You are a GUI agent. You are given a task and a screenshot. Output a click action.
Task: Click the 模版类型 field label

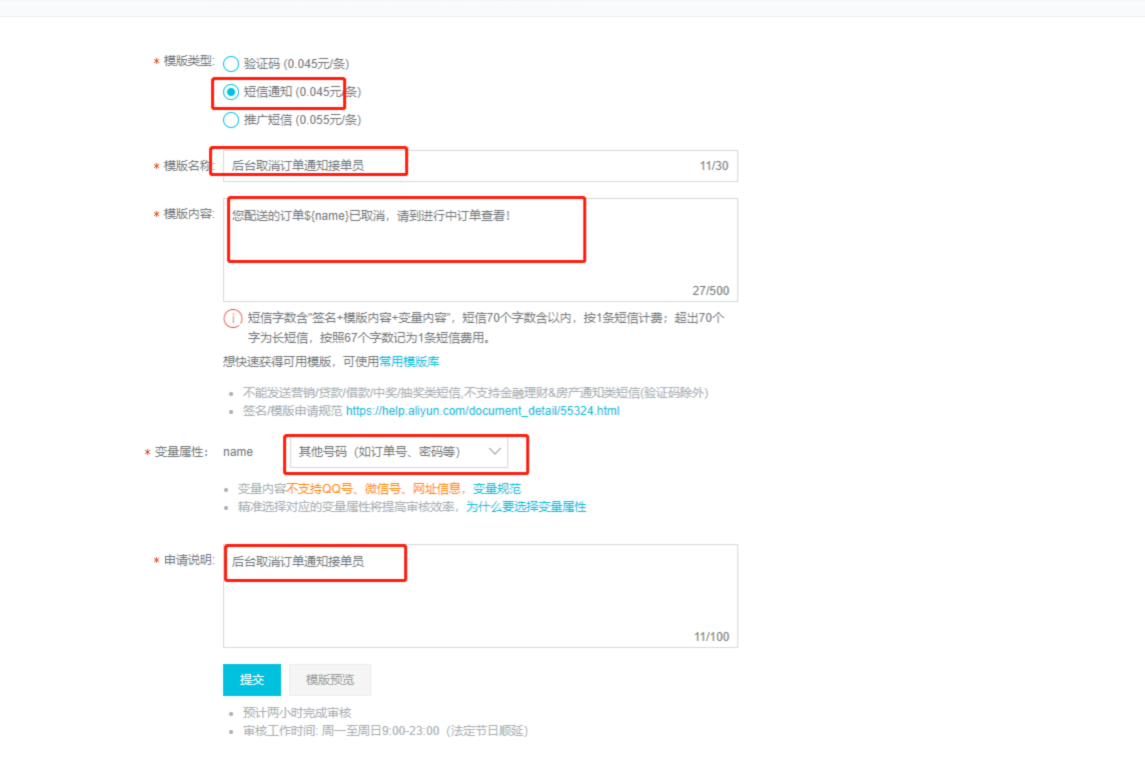tap(188, 62)
